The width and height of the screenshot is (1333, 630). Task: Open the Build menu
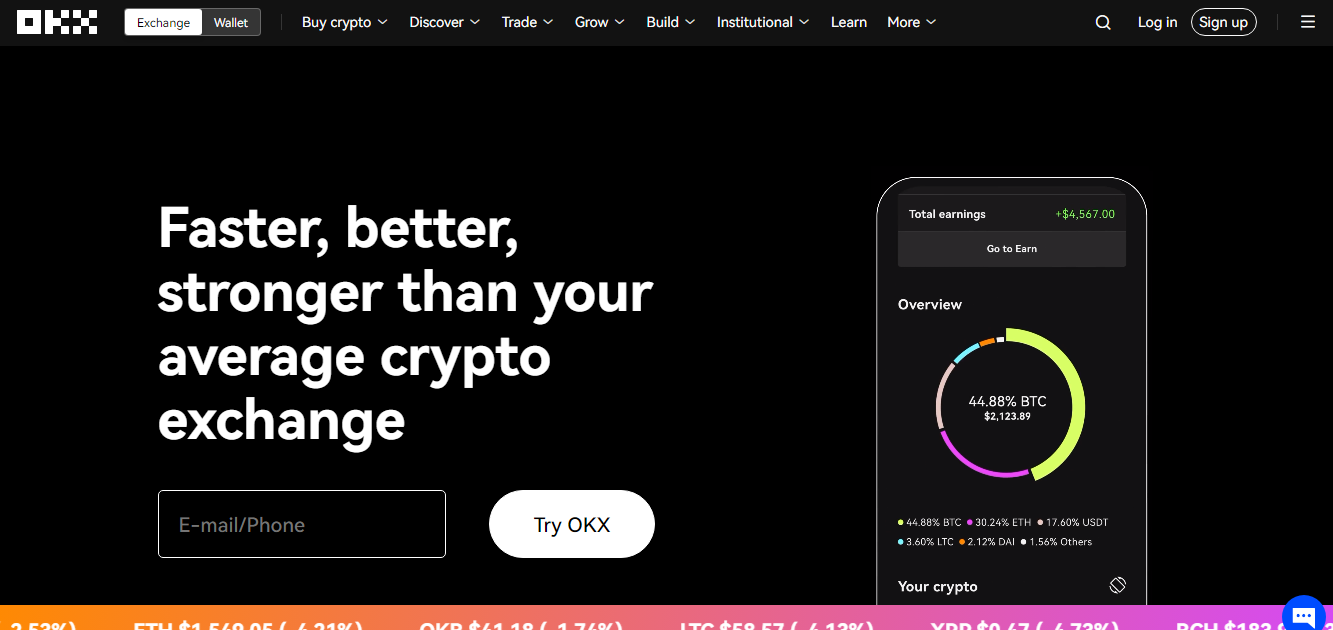(x=671, y=22)
